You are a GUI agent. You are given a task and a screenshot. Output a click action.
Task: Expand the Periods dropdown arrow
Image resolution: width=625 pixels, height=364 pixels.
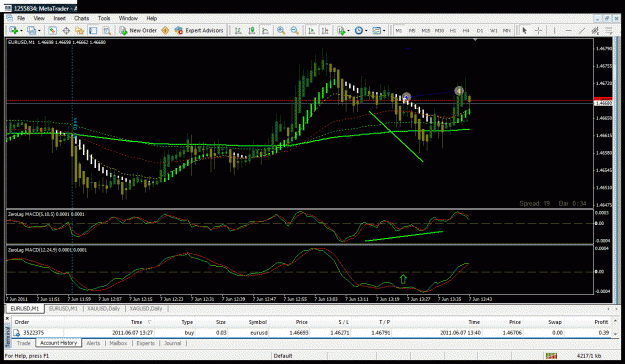coord(366,31)
